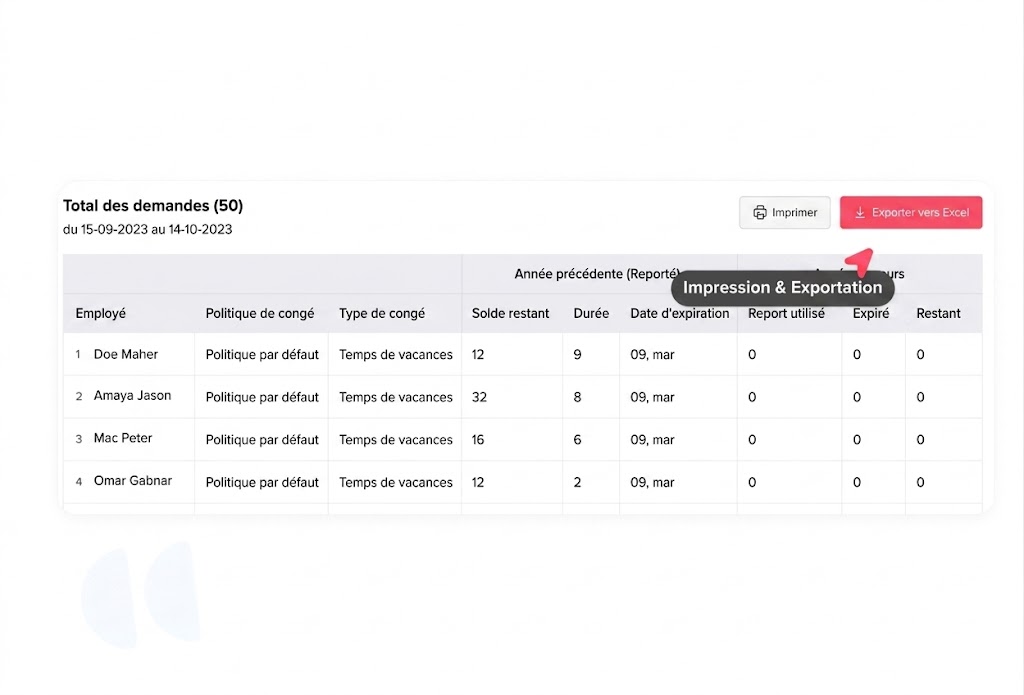The height and width of the screenshot is (695, 1024).
Task: Click Exporter vers Excel button
Action: point(911,212)
